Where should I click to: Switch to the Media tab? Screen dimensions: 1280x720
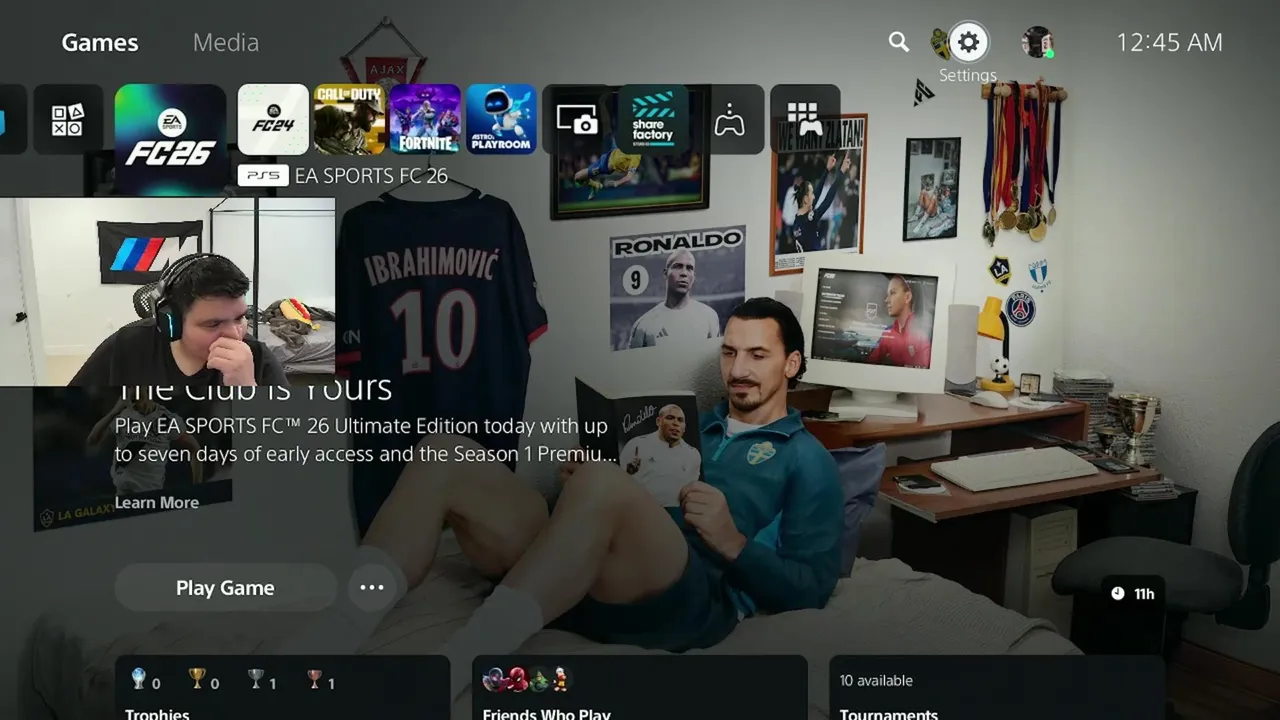point(226,42)
